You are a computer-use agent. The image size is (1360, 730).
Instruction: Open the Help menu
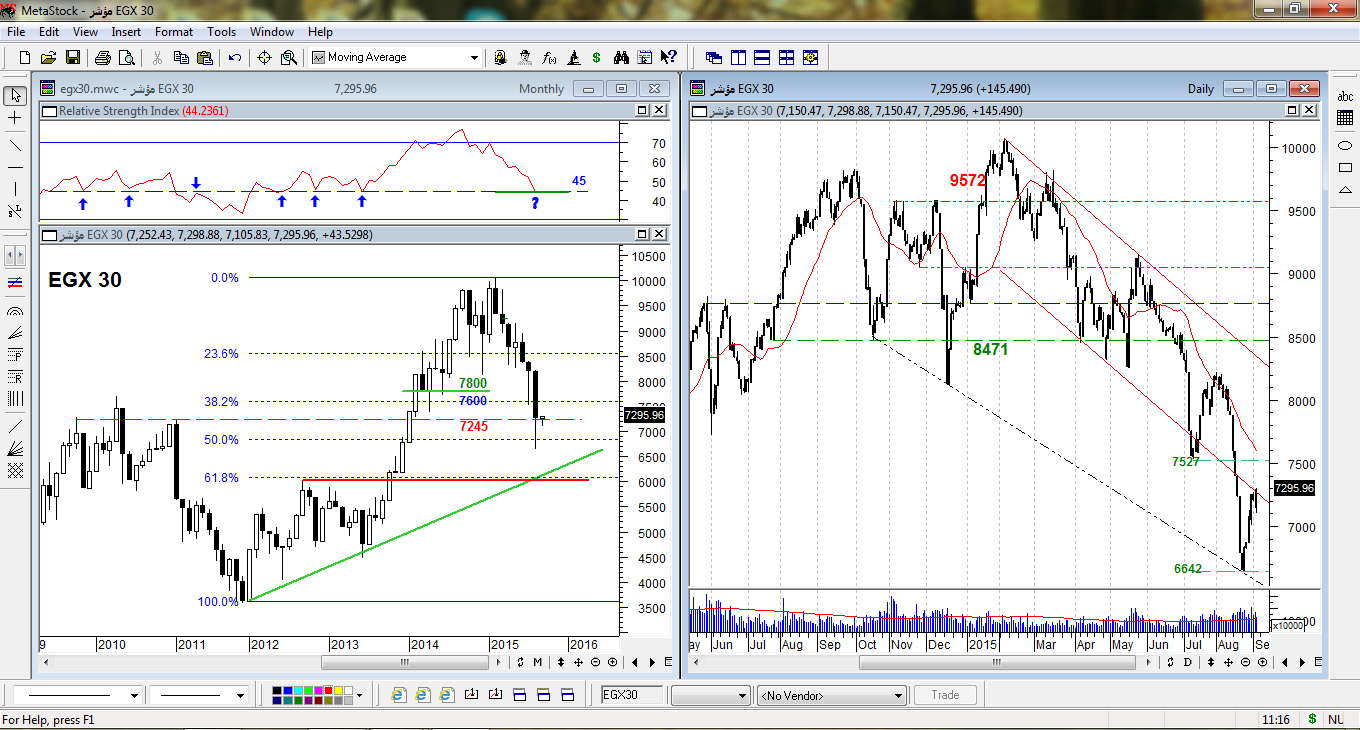[x=320, y=32]
